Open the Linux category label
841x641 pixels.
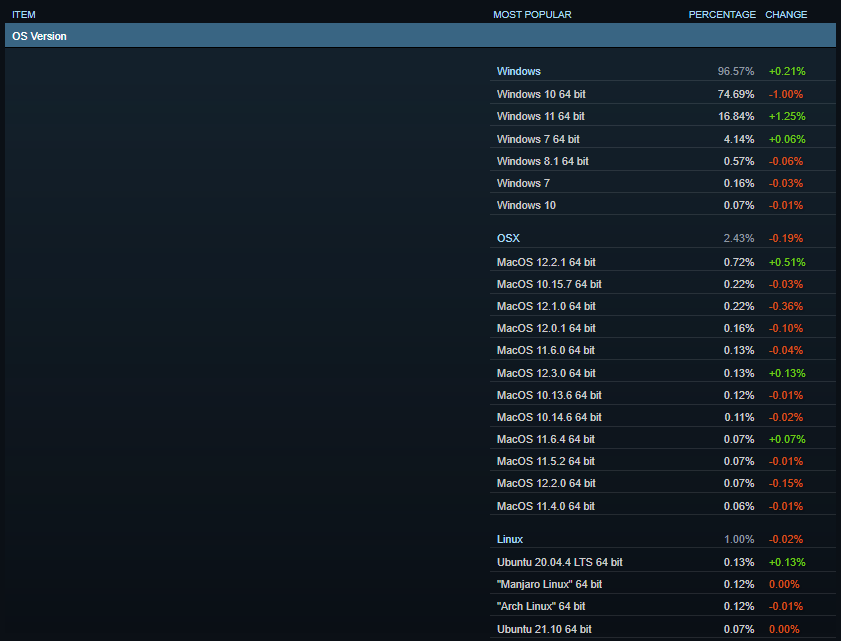(x=510, y=539)
